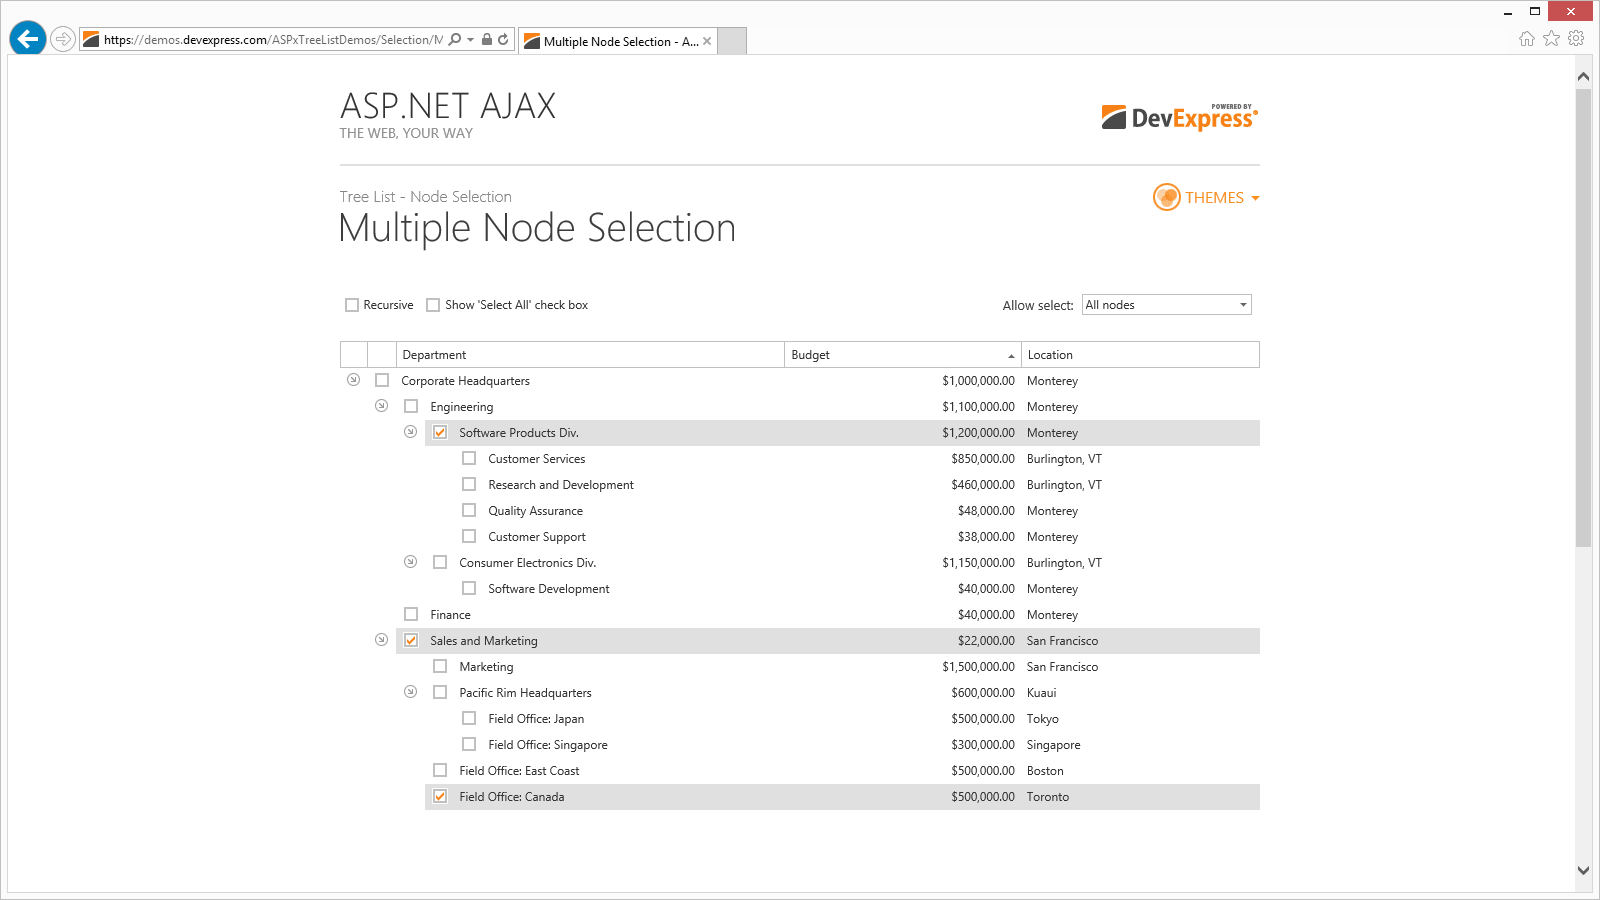Sort by the Location column header

point(1140,355)
